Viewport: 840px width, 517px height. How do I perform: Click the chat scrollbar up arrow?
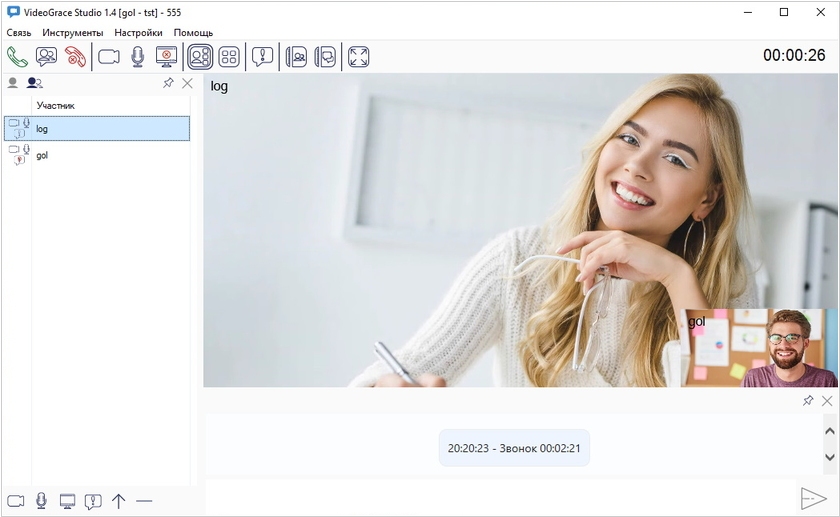830,431
